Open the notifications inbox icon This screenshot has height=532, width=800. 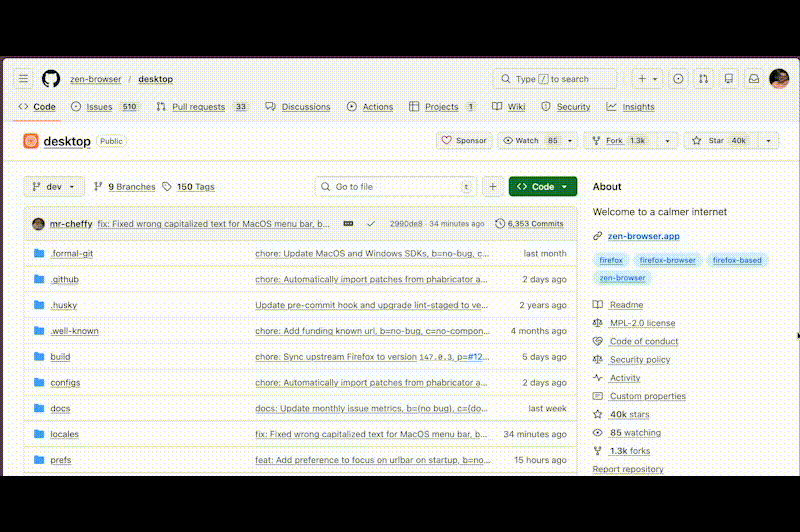(754, 79)
